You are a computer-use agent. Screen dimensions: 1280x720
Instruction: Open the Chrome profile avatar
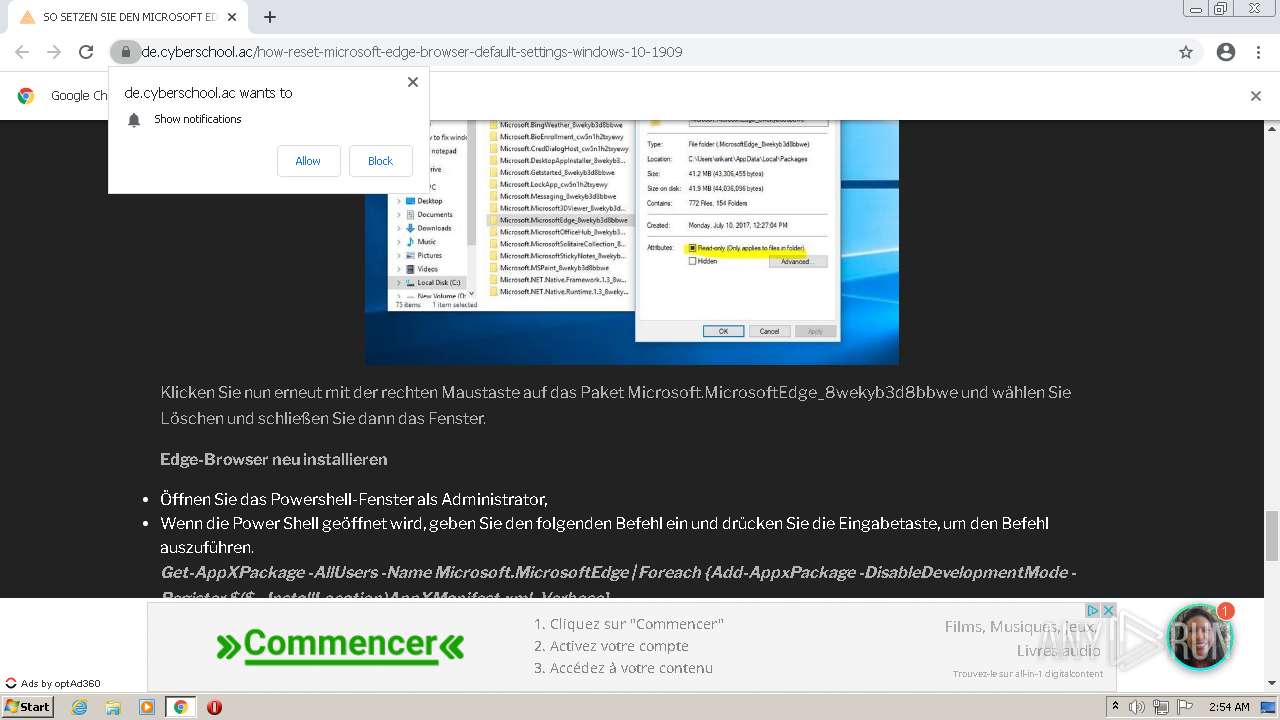click(1226, 52)
